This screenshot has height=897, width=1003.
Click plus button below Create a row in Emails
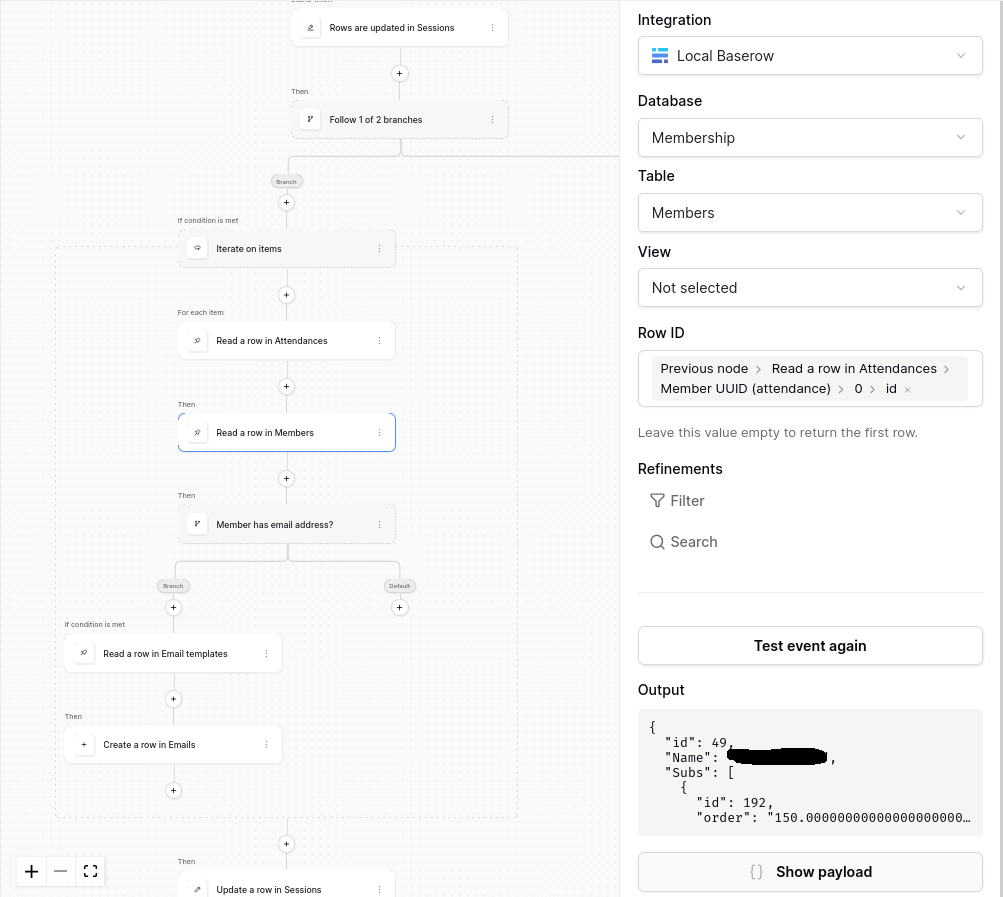click(173, 791)
